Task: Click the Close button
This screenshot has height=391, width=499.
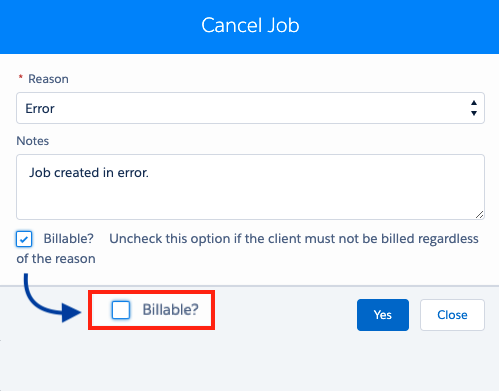Action: (x=452, y=315)
